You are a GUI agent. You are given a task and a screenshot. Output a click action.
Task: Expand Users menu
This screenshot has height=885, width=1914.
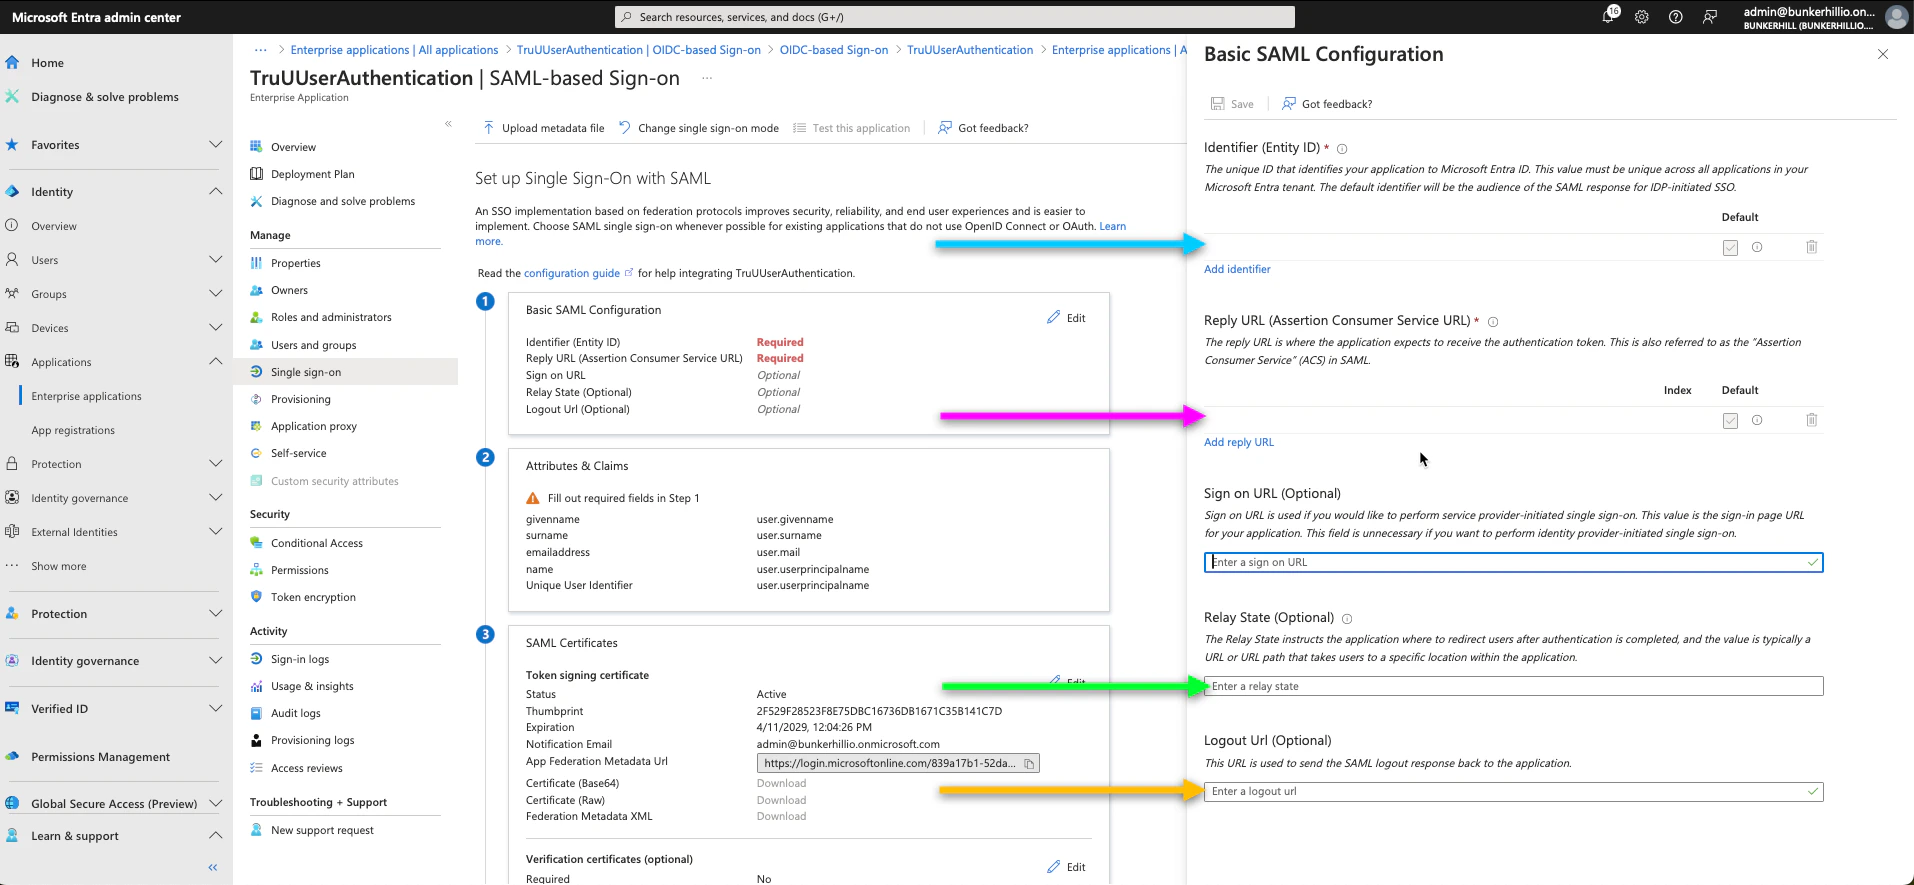point(215,260)
